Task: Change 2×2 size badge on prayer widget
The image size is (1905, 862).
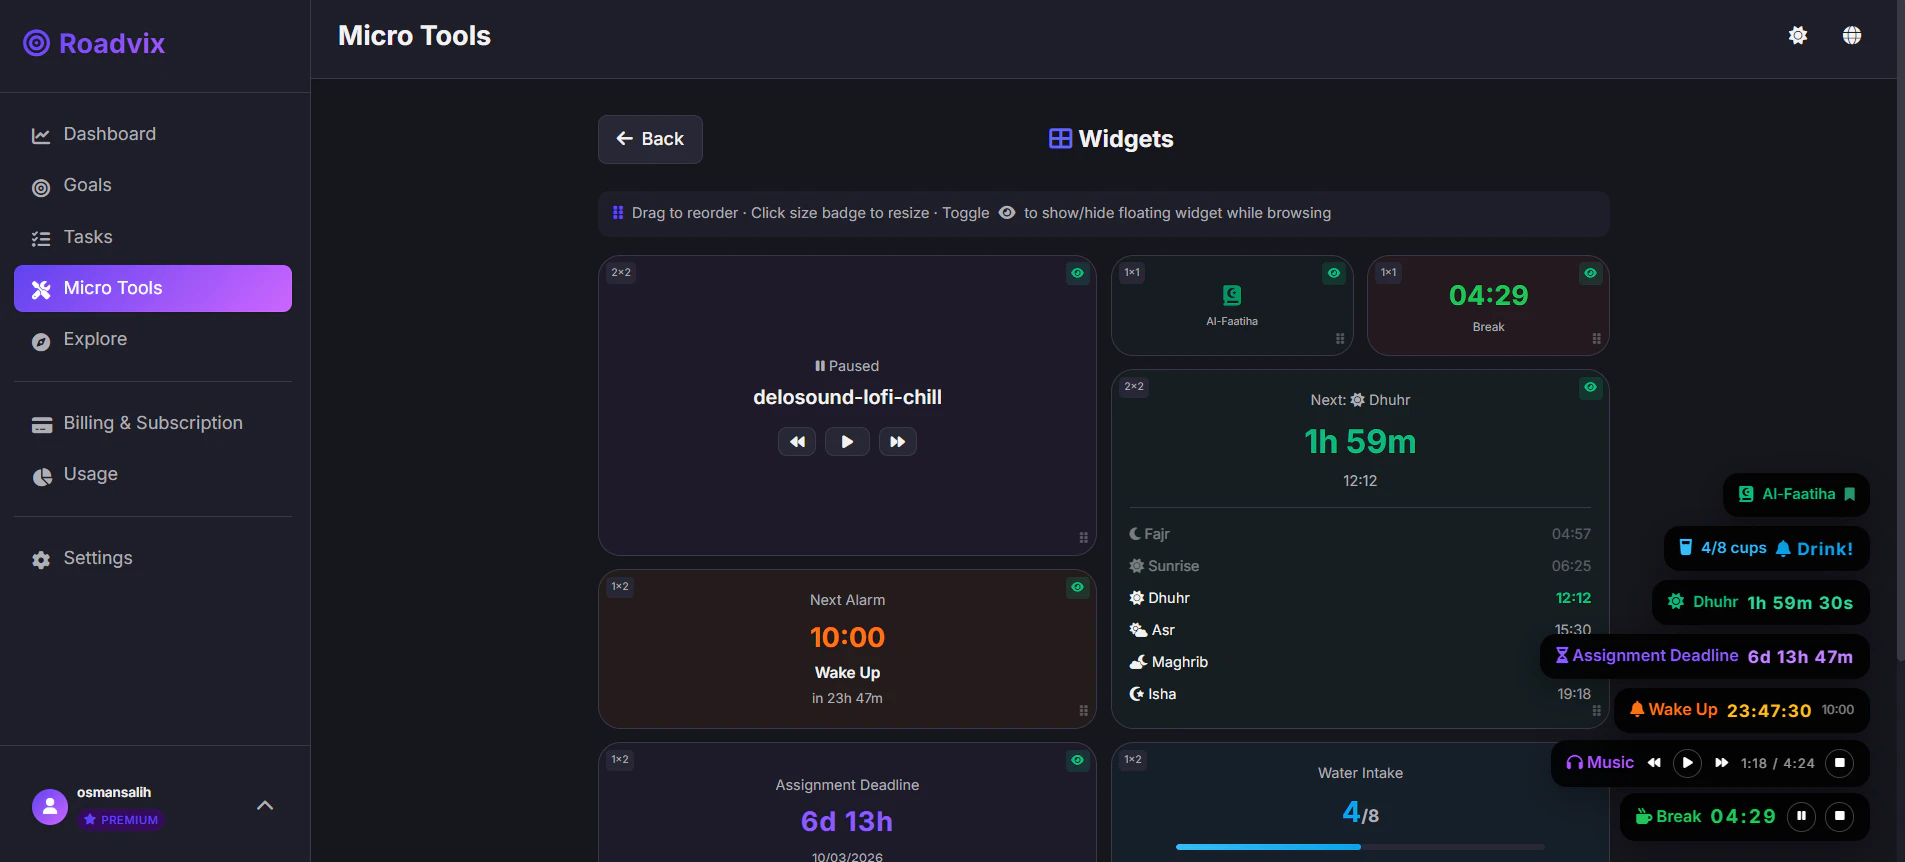Action: tap(1134, 386)
